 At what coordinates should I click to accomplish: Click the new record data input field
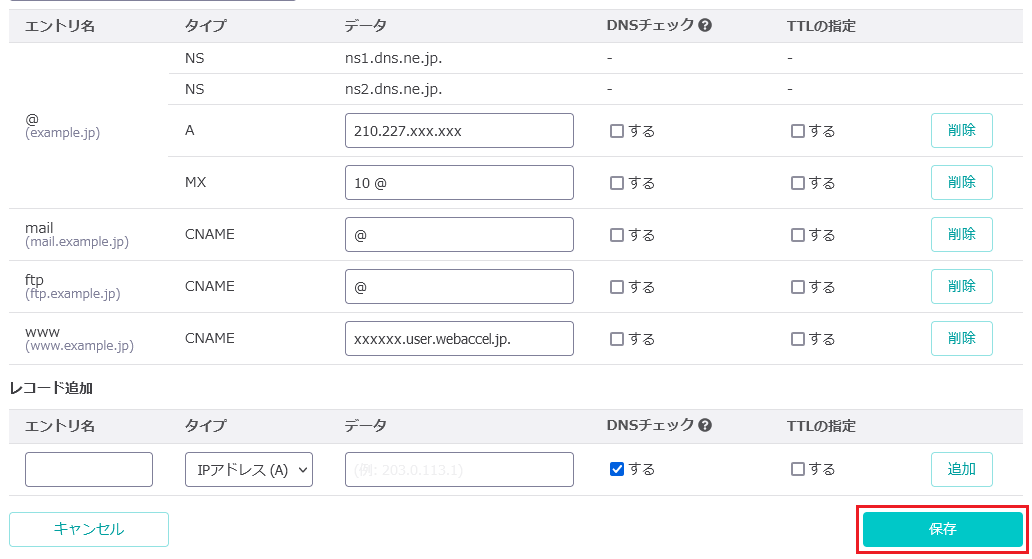(x=459, y=469)
